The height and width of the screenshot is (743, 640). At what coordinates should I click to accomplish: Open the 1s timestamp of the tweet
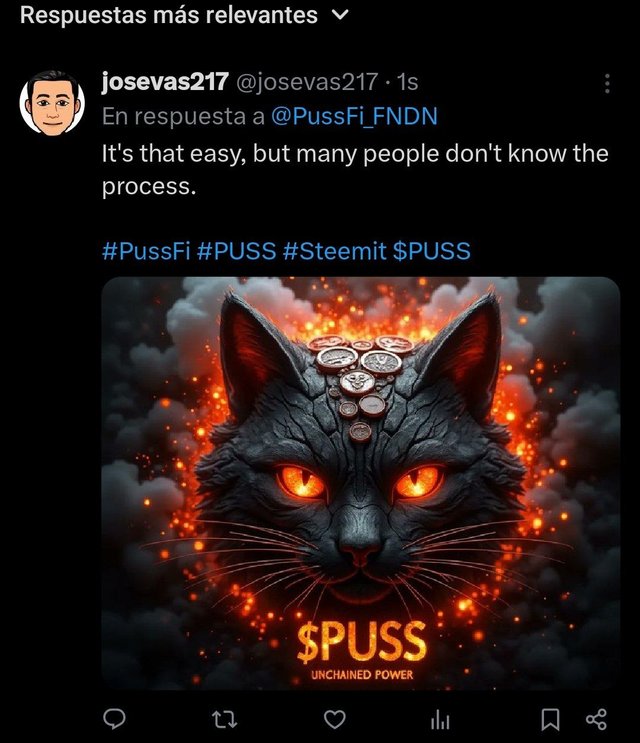click(407, 82)
